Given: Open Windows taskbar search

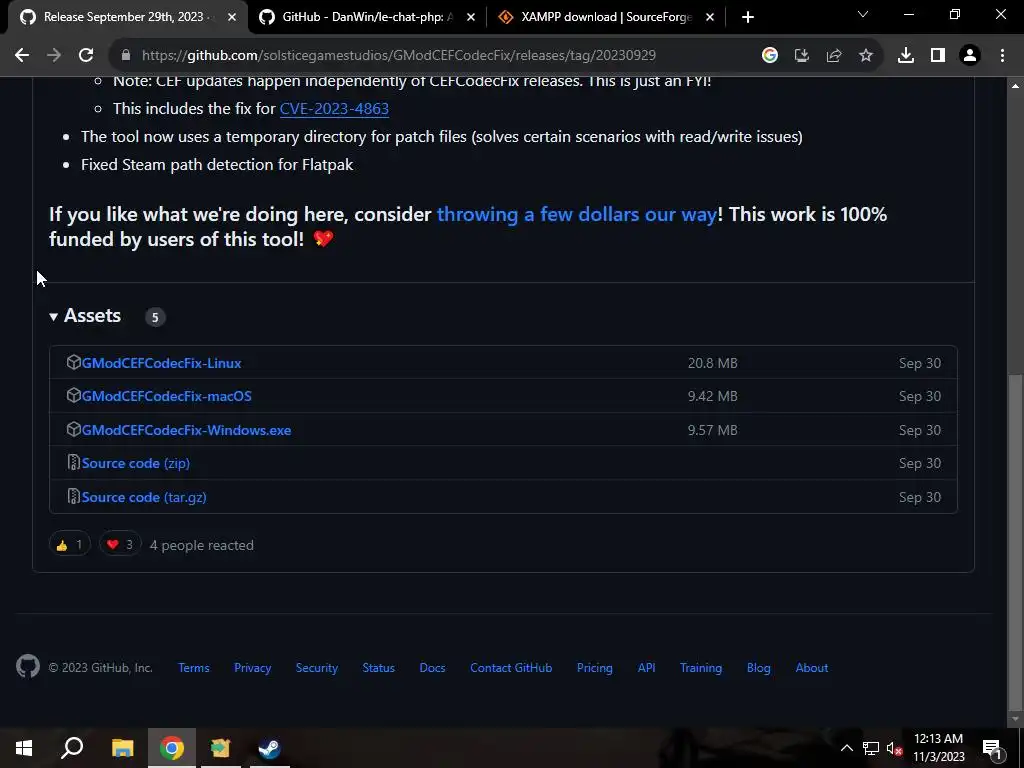Looking at the screenshot, I should (x=72, y=748).
